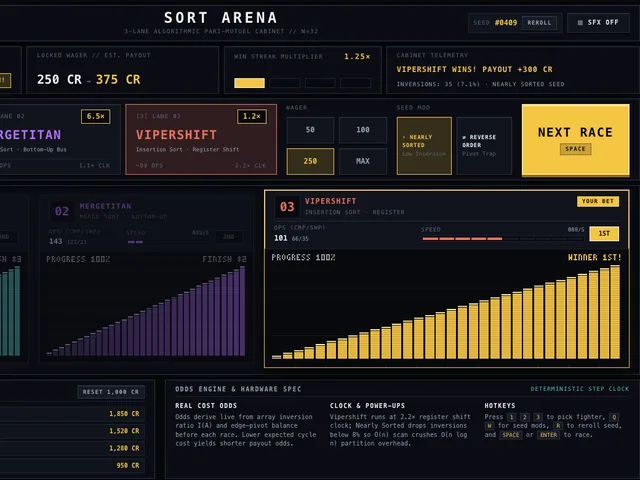Viewport: 640px width, 480px height.
Task: Click the 03 lane number box
Action: (x=287, y=207)
